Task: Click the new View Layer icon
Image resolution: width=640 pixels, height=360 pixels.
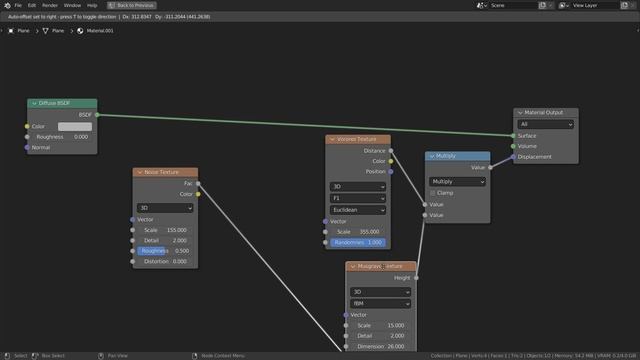Action: (624, 5)
